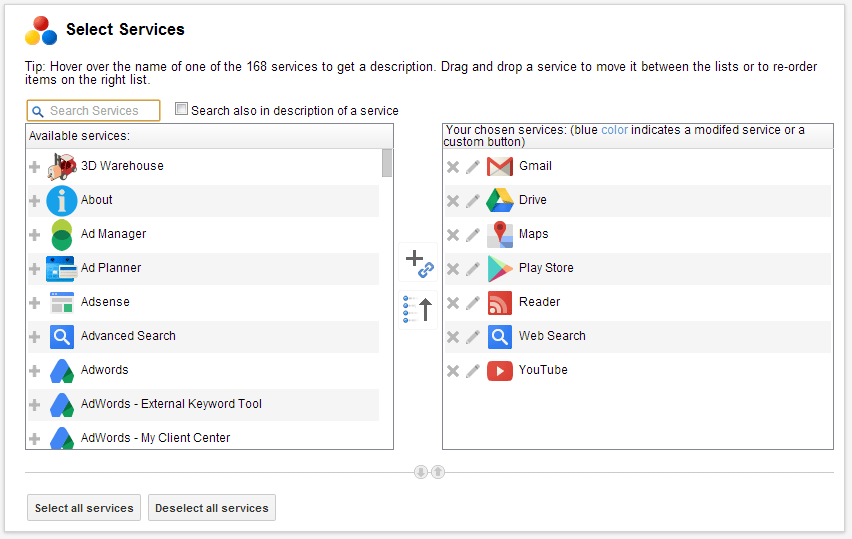
Task: Enable search in service description checkbox
Action: tap(181, 109)
